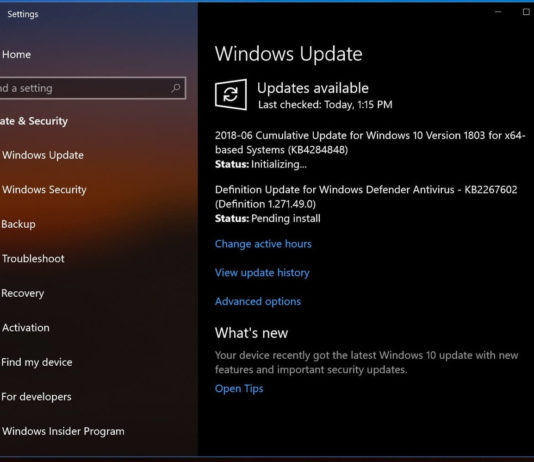Click the Windows Update refresh icon
534x462 pixels.
coord(231,95)
